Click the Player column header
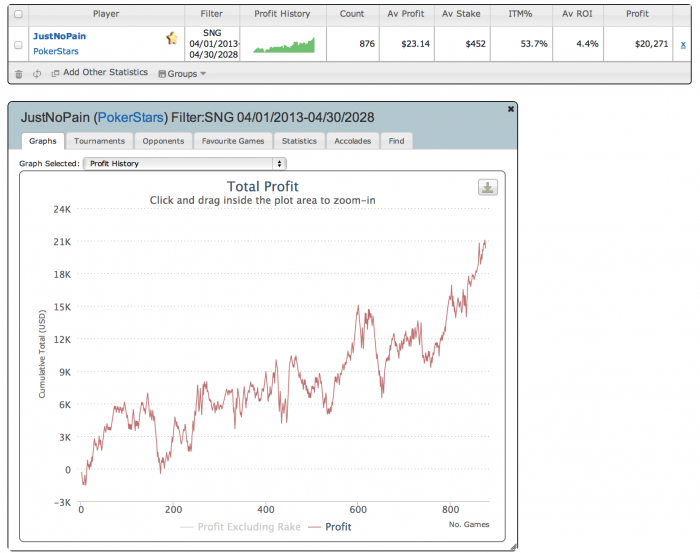 pos(106,14)
